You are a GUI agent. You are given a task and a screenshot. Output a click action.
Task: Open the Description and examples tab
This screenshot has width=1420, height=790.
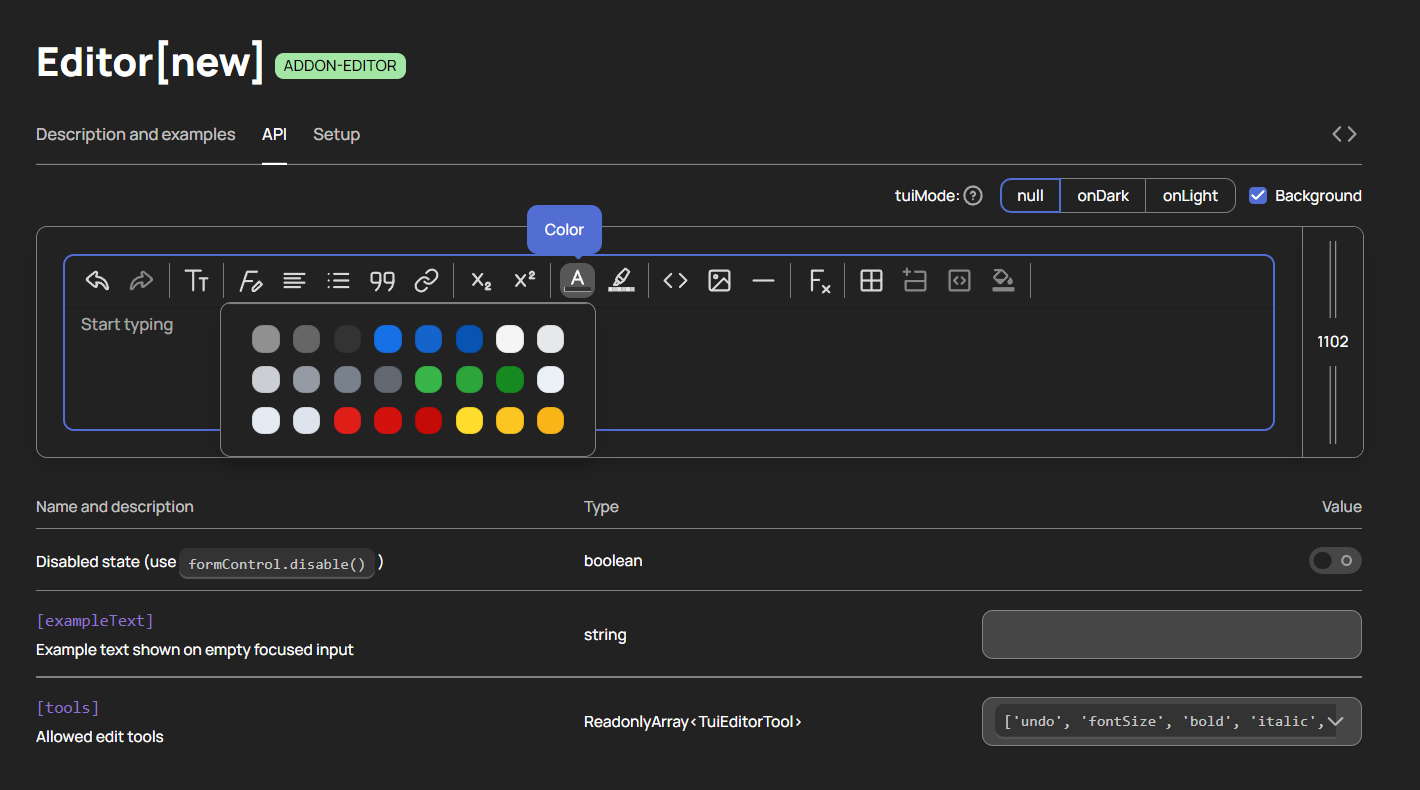pos(135,134)
